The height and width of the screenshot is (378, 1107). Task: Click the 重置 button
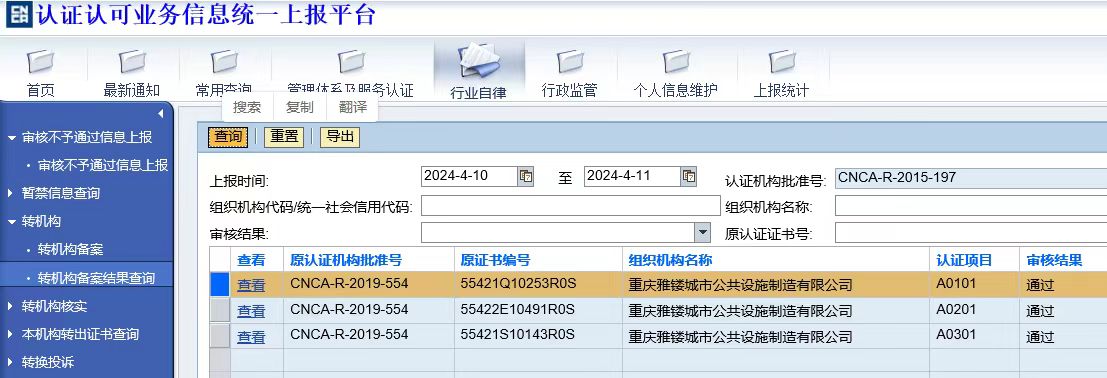[x=285, y=137]
